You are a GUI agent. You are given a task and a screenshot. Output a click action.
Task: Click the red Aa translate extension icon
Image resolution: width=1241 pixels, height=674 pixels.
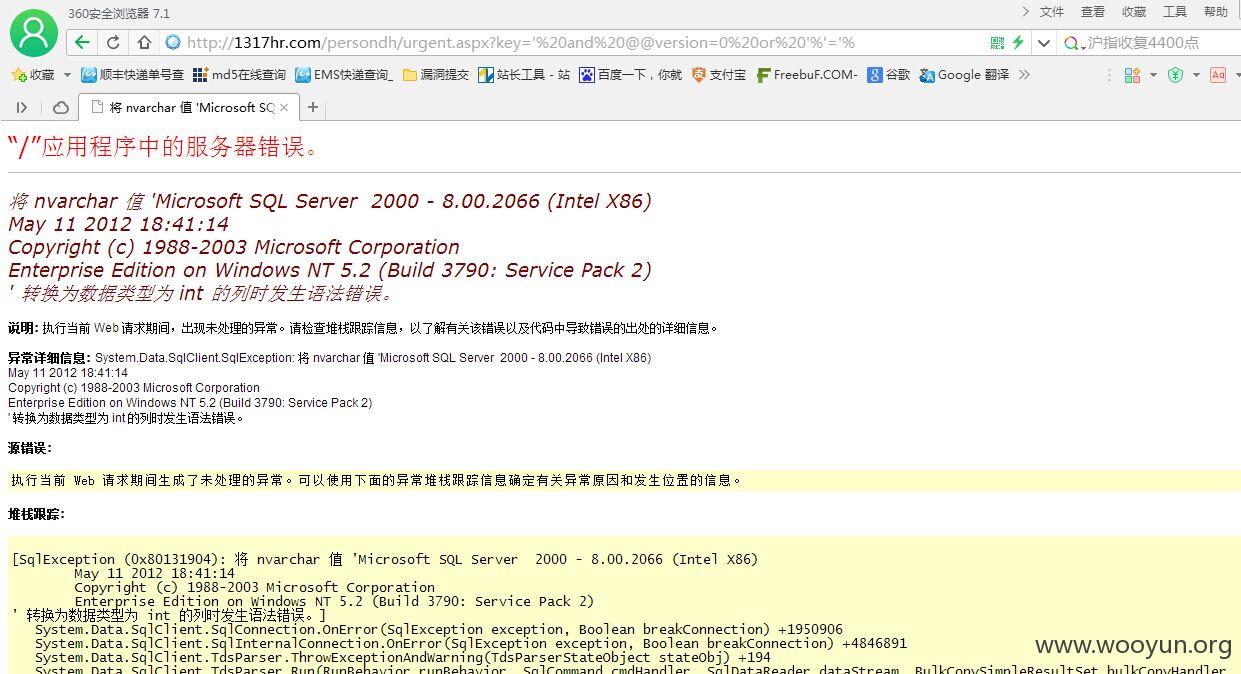click(x=1218, y=75)
